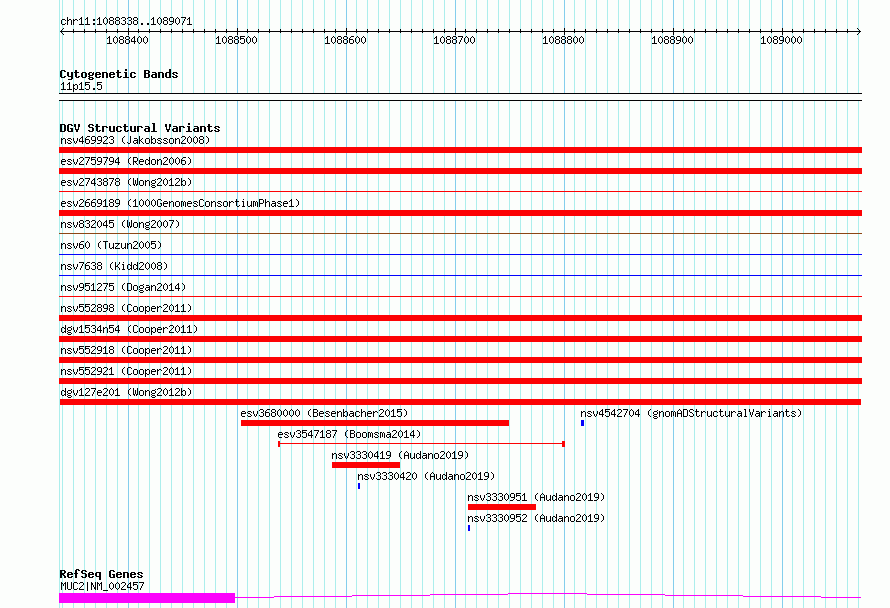Click the left arrow of the coordinate ruler
Image resolution: width=890 pixels, height=608 pixels.
(x=62, y=31)
